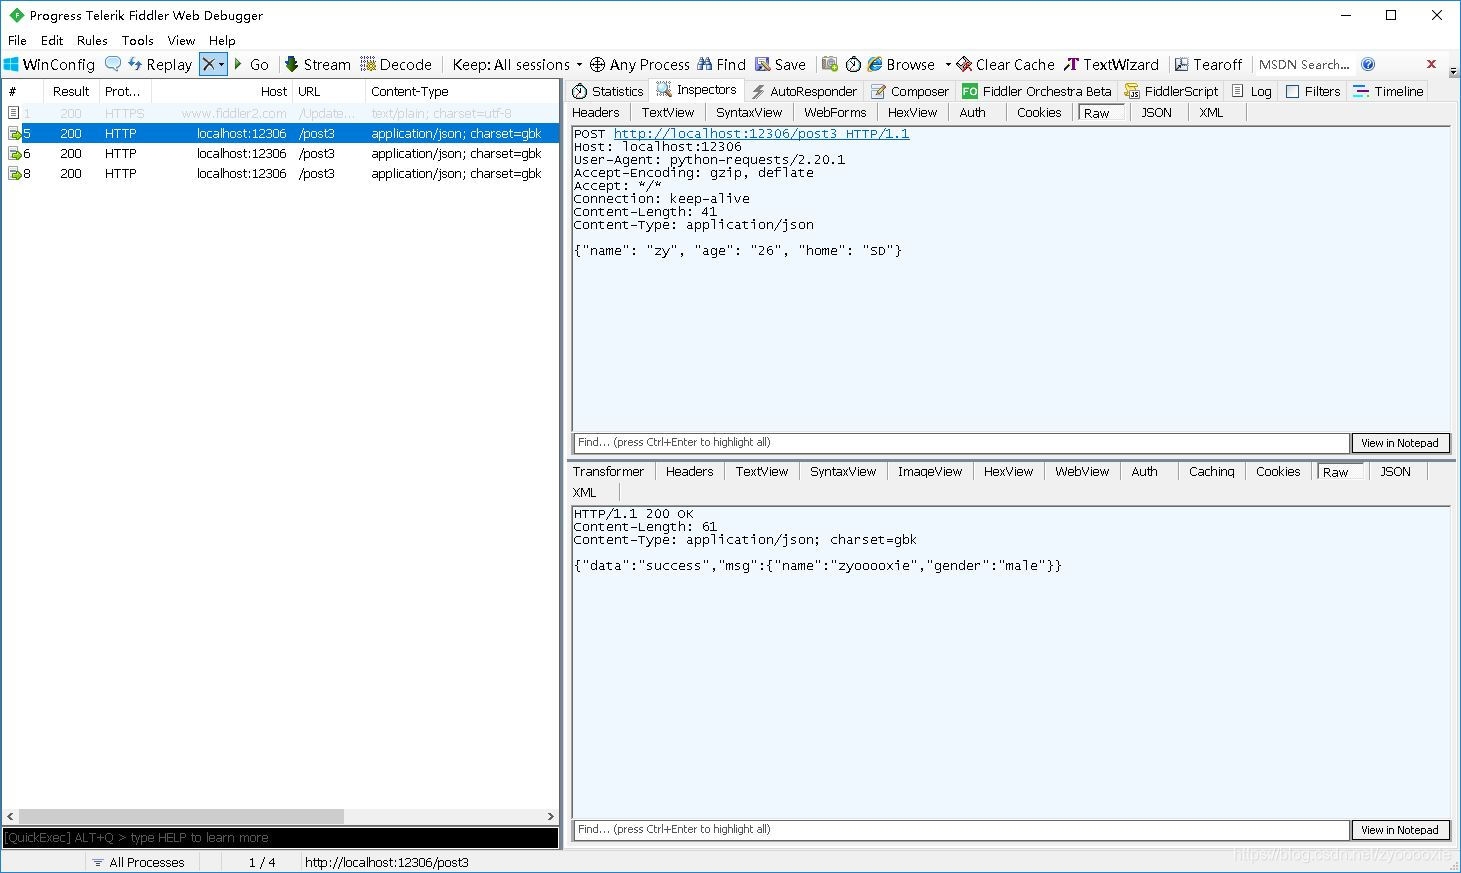This screenshot has width=1461, height=873.
Task: Open the View menu
Action: [x=181, y=40]
